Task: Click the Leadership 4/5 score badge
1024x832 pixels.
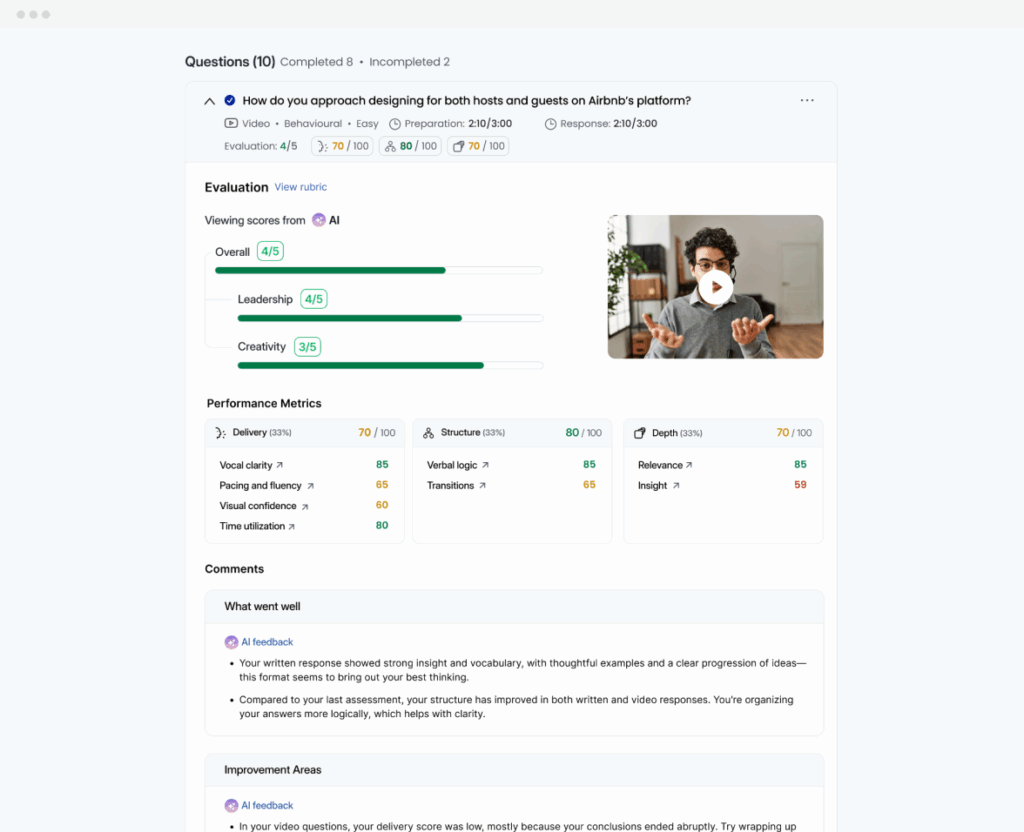Action: 314,299
